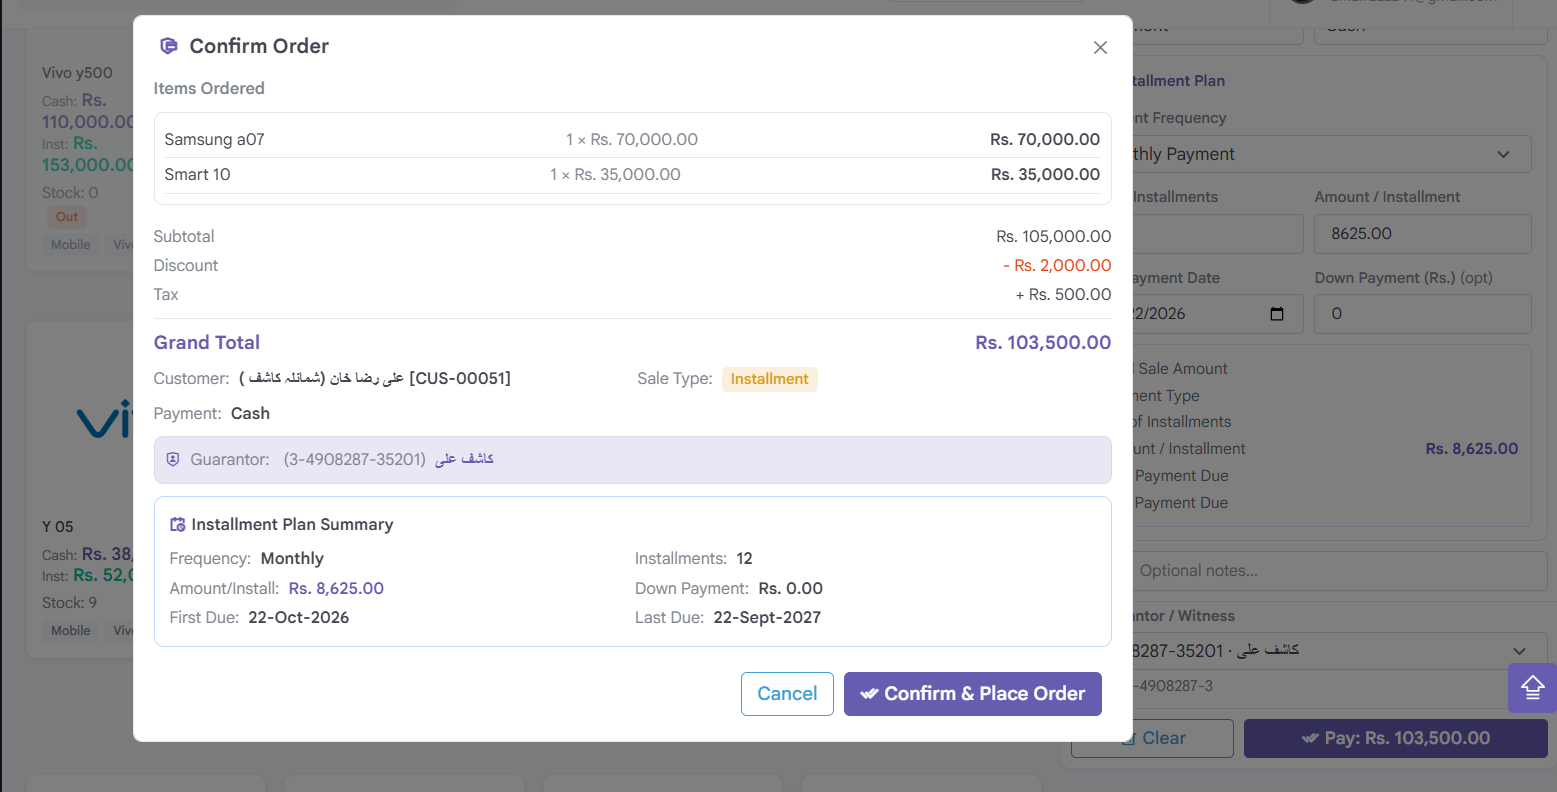Click the Vivo y500 product name
This screenshot has height=792, width=1557.
[x=77, y=73]
